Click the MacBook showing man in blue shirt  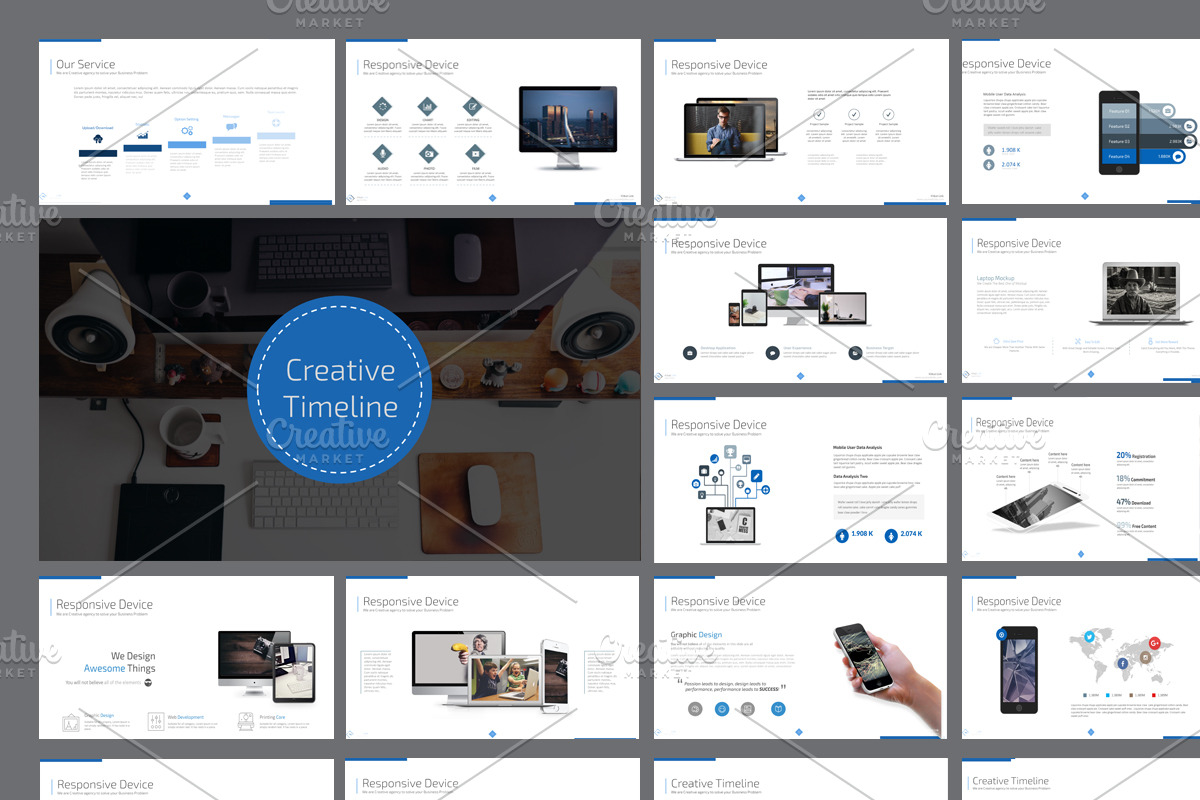[x=727, y=131]
